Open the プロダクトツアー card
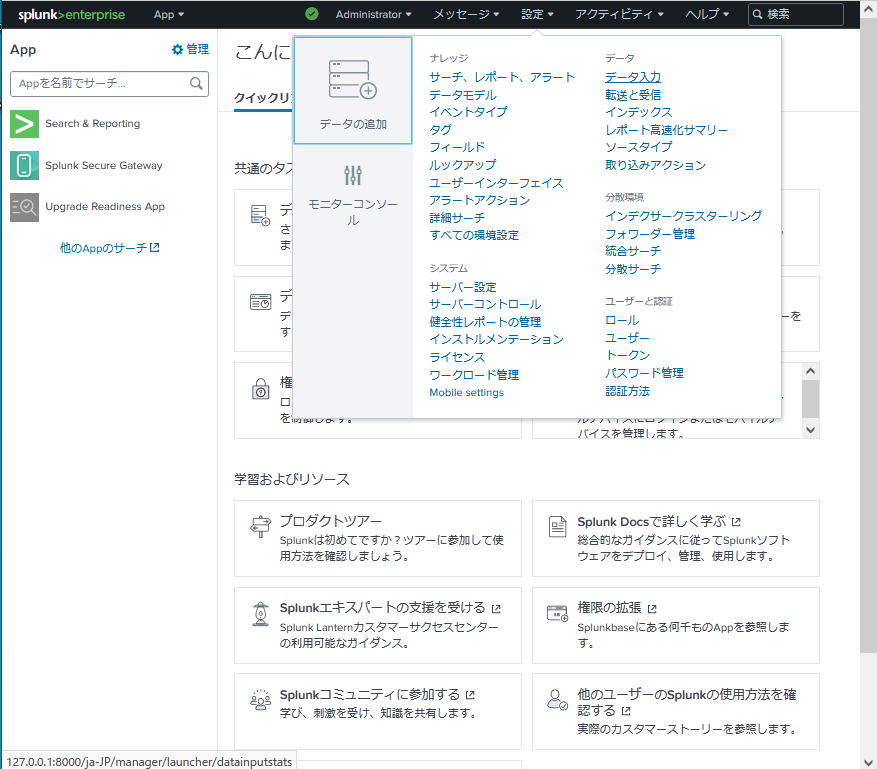877x769 pixels. [378, 539]
